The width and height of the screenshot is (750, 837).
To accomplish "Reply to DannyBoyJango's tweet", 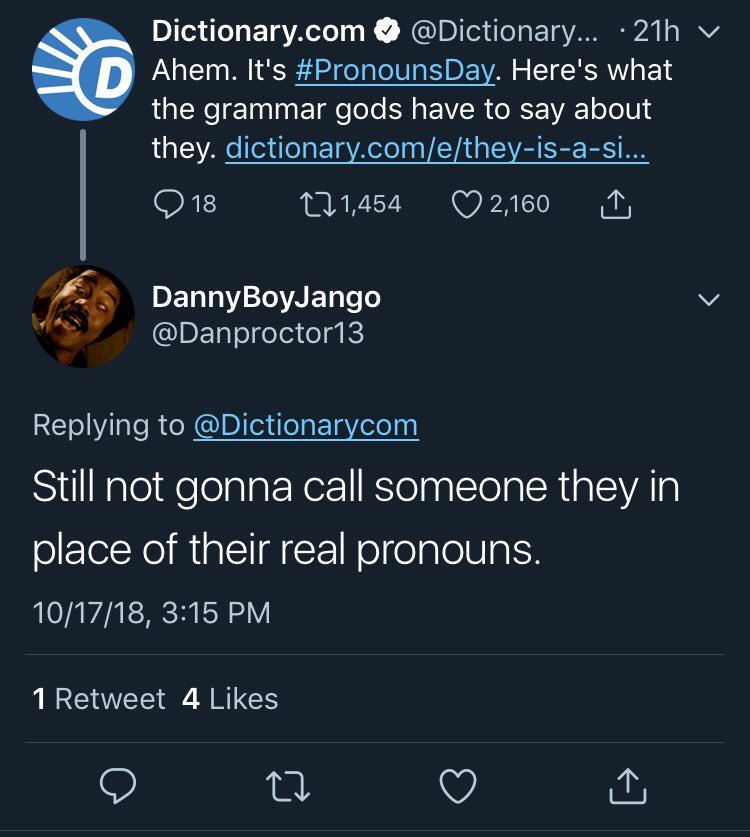I will (x=120, y=784).
